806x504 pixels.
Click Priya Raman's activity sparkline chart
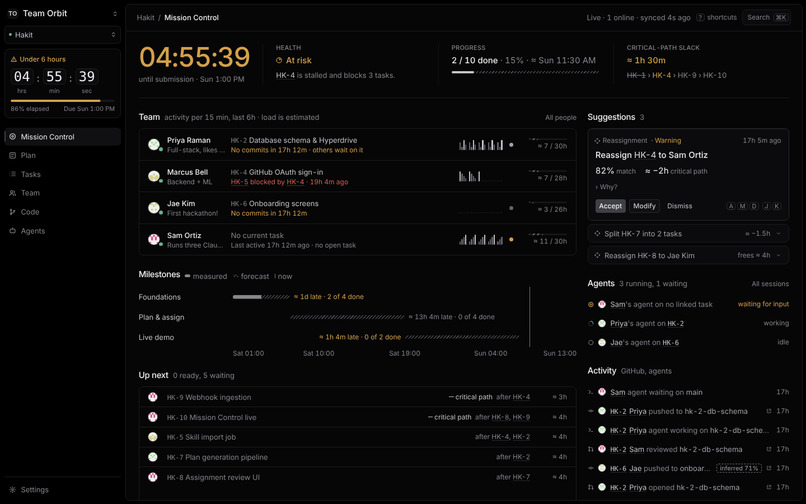tap(481, 145)
